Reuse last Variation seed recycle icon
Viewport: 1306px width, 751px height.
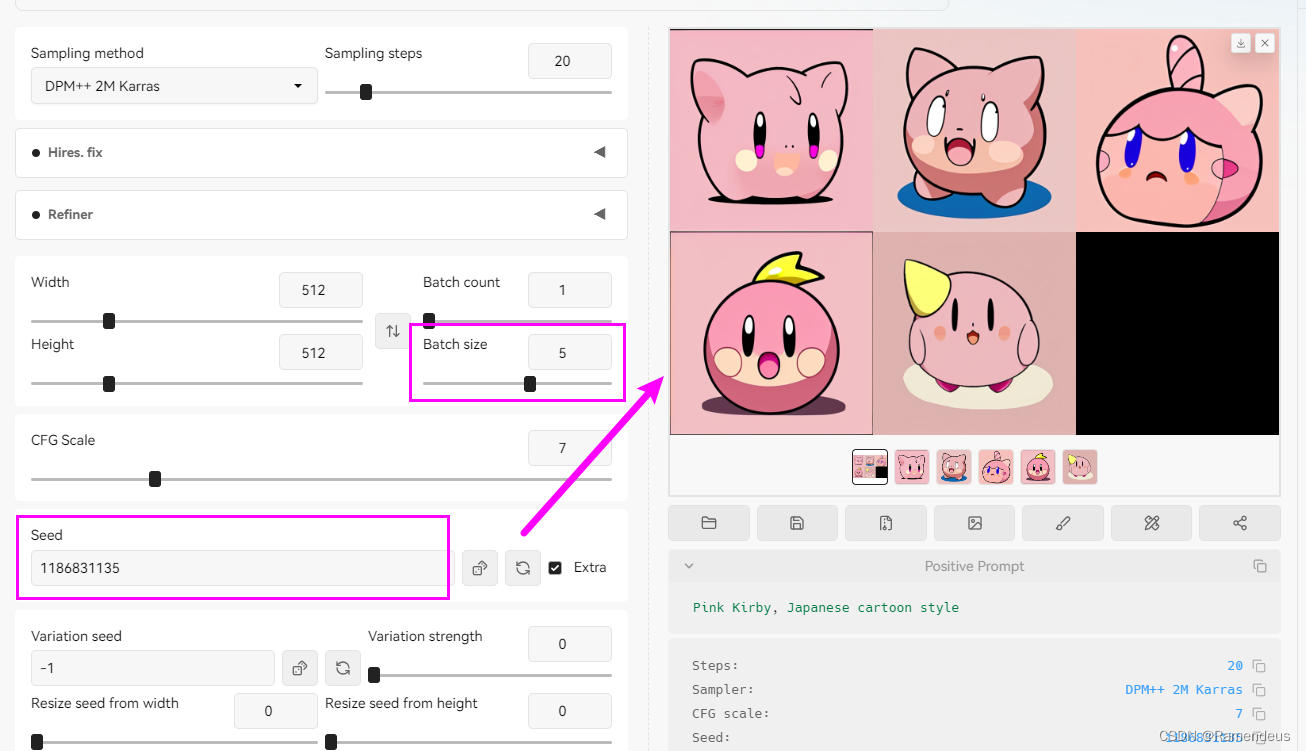[343, 668]
